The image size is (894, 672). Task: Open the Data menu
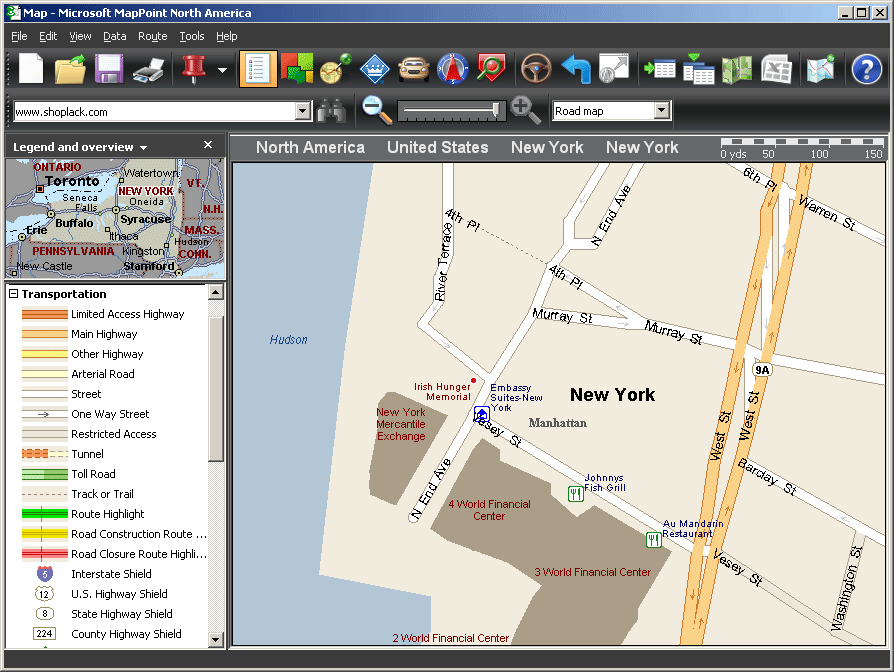coord(115,36)
